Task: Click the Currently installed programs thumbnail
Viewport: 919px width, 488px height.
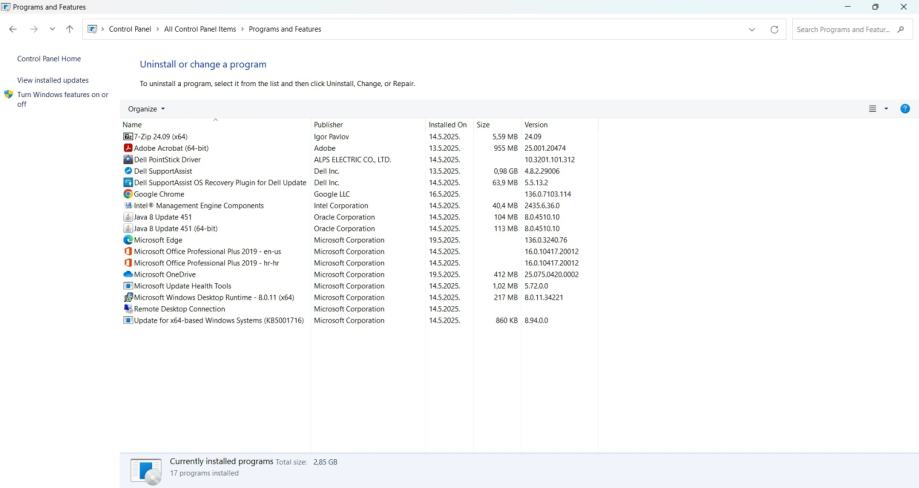Action: point(146,472)
